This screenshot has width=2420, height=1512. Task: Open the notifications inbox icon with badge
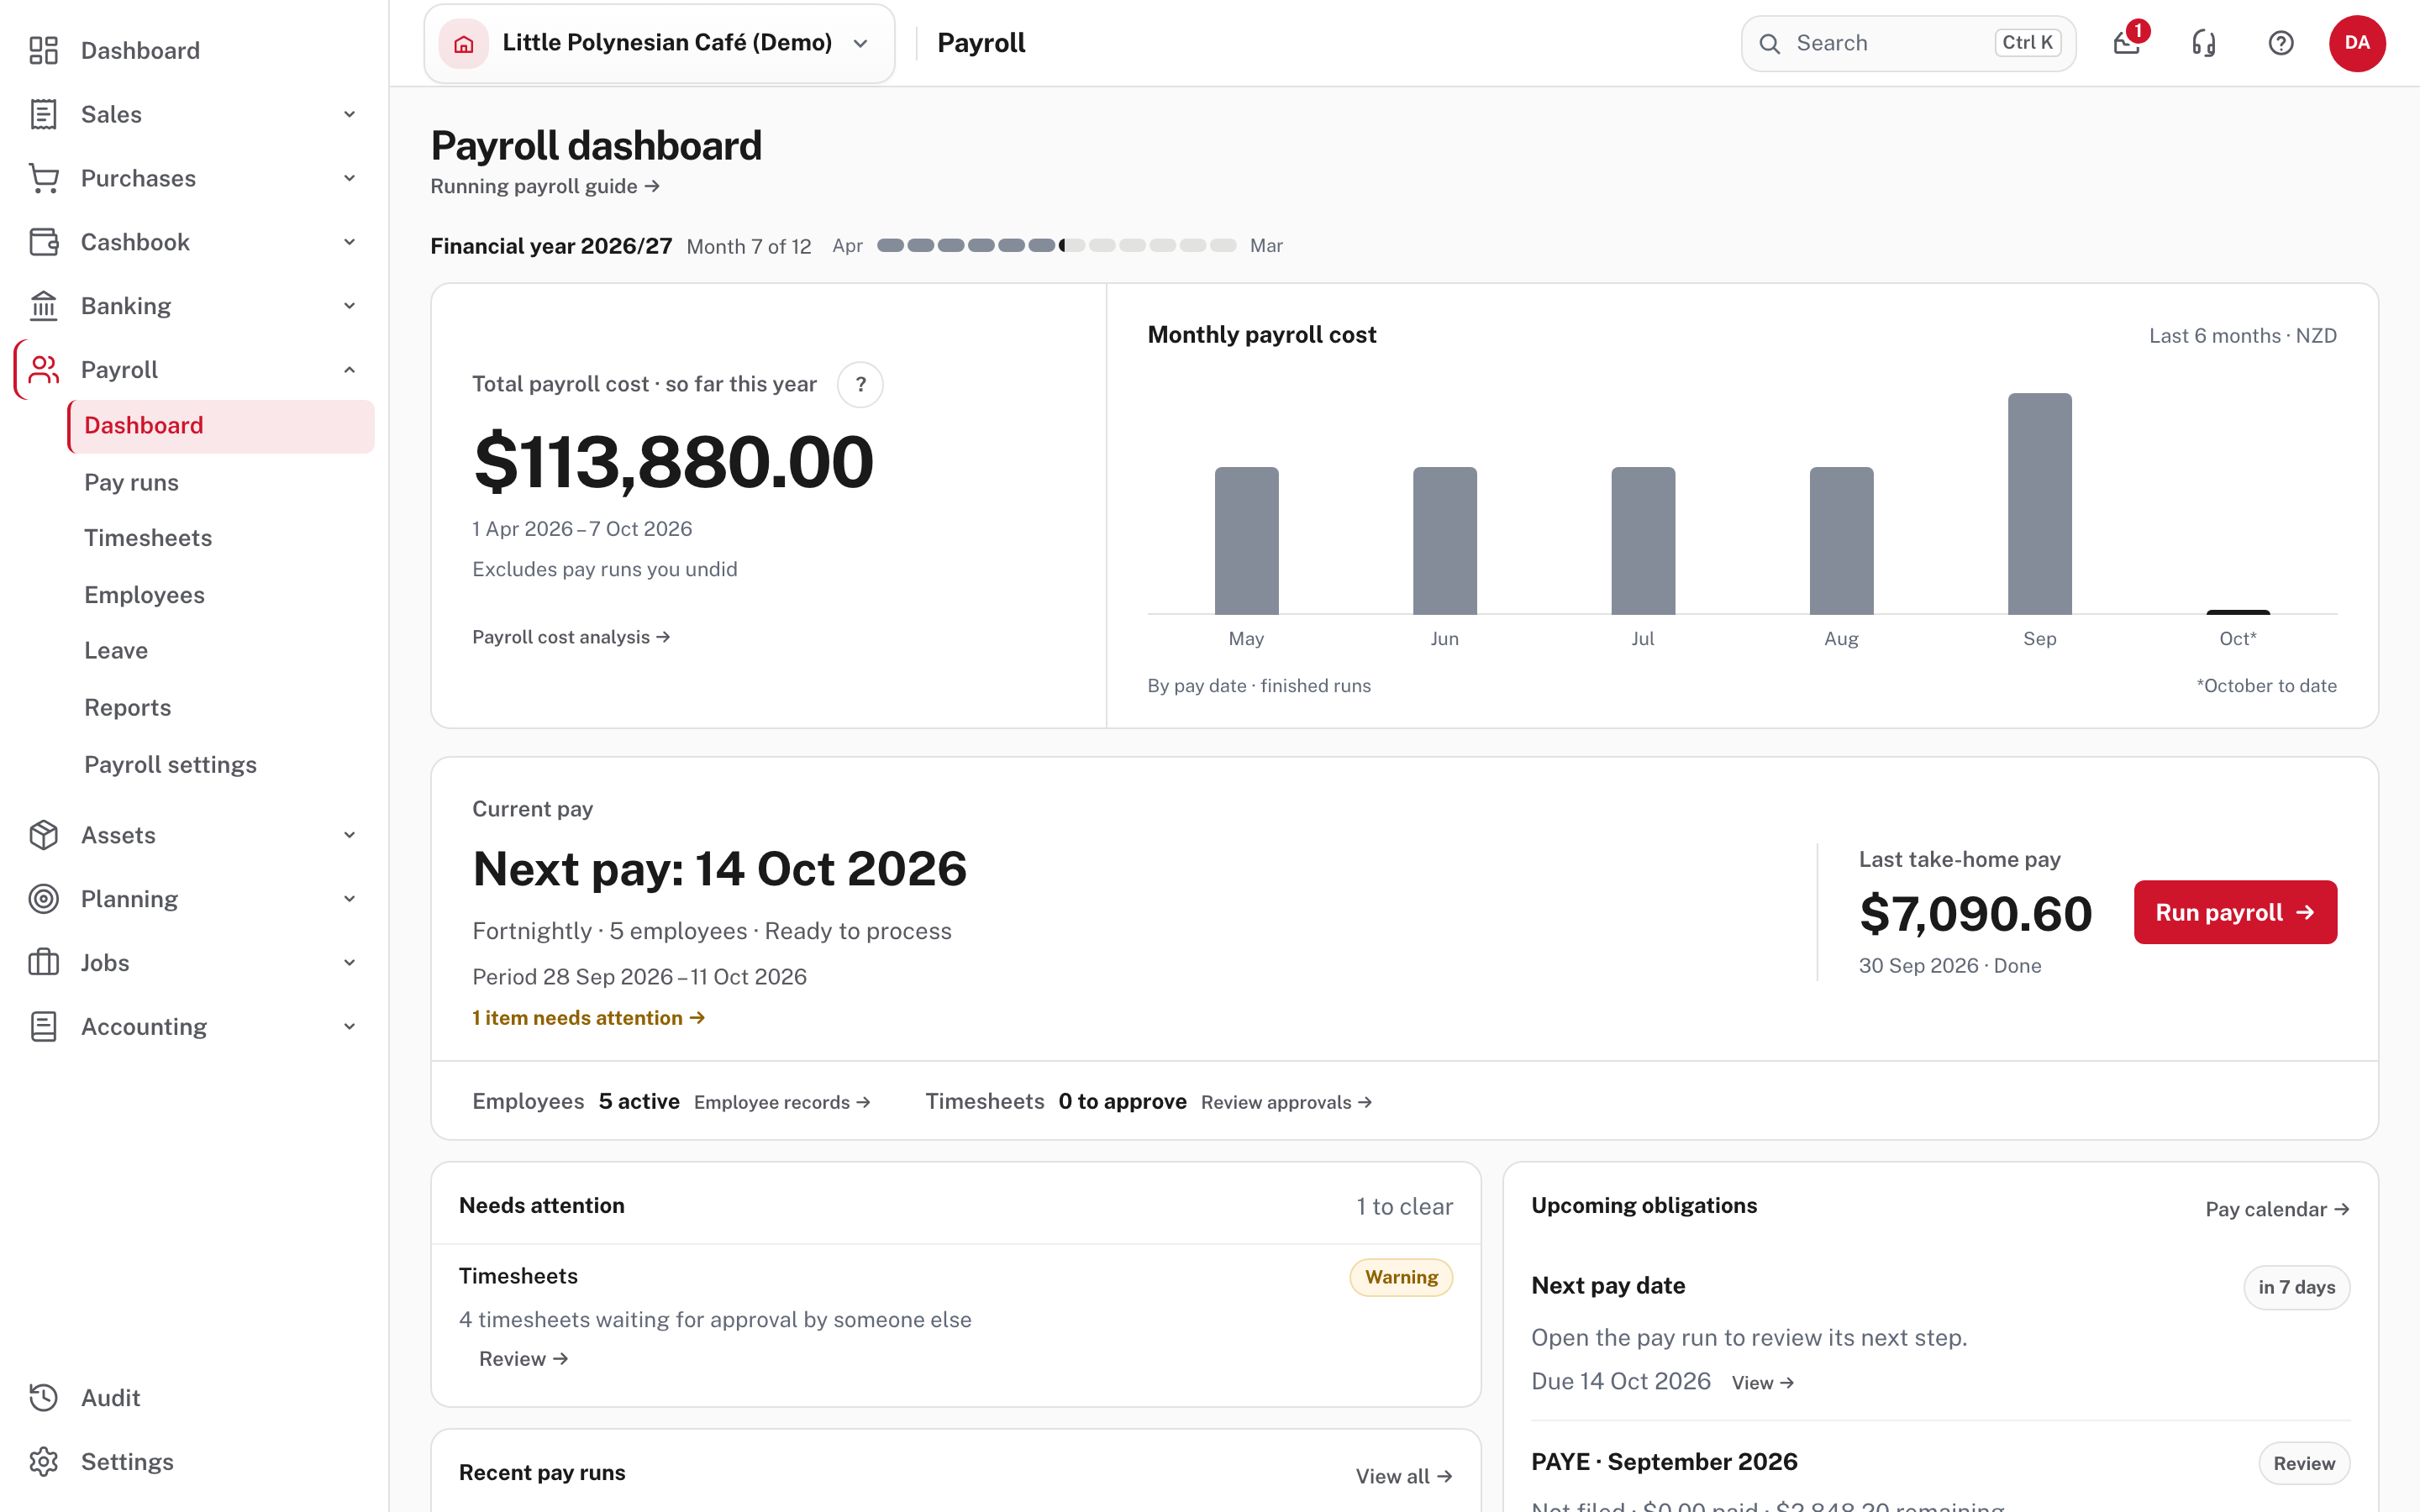pos(2127,43)
